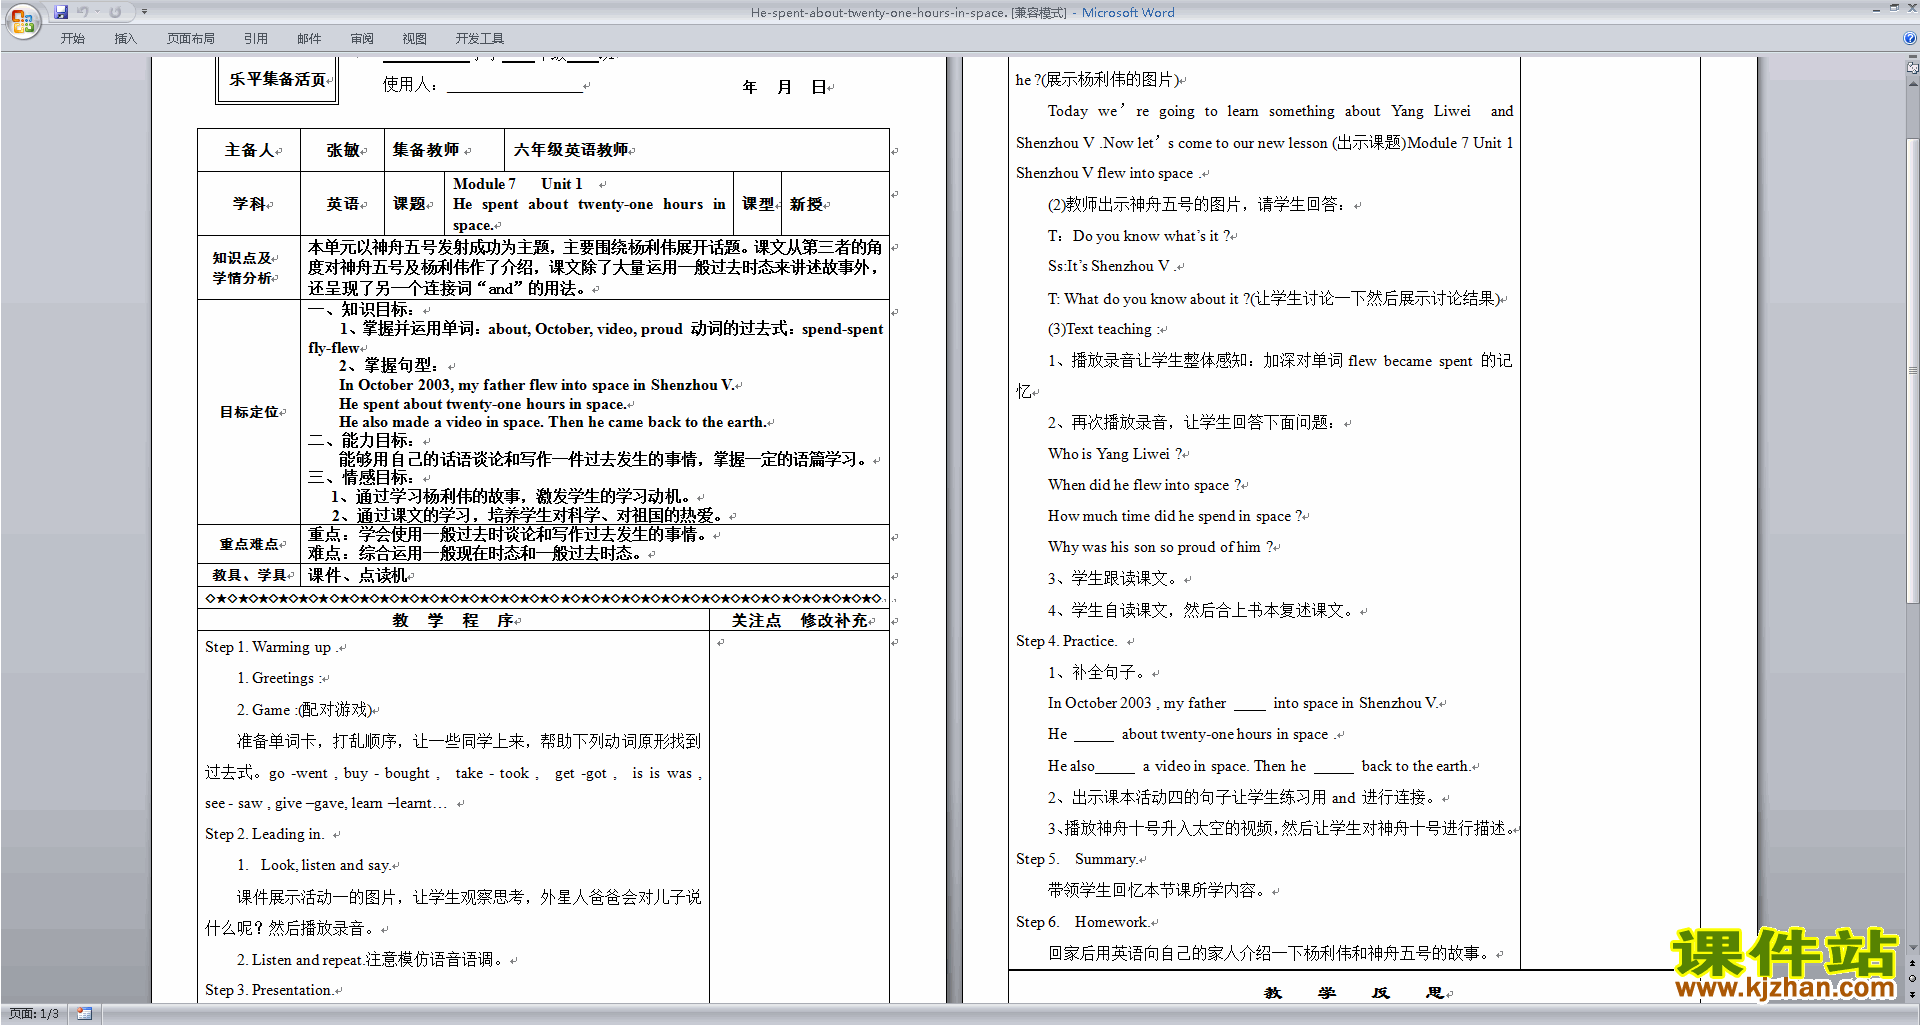Screen dimensions: 1920x1025
Task: Switch to the 引用 tab
Action: click(x=256, y=38)
